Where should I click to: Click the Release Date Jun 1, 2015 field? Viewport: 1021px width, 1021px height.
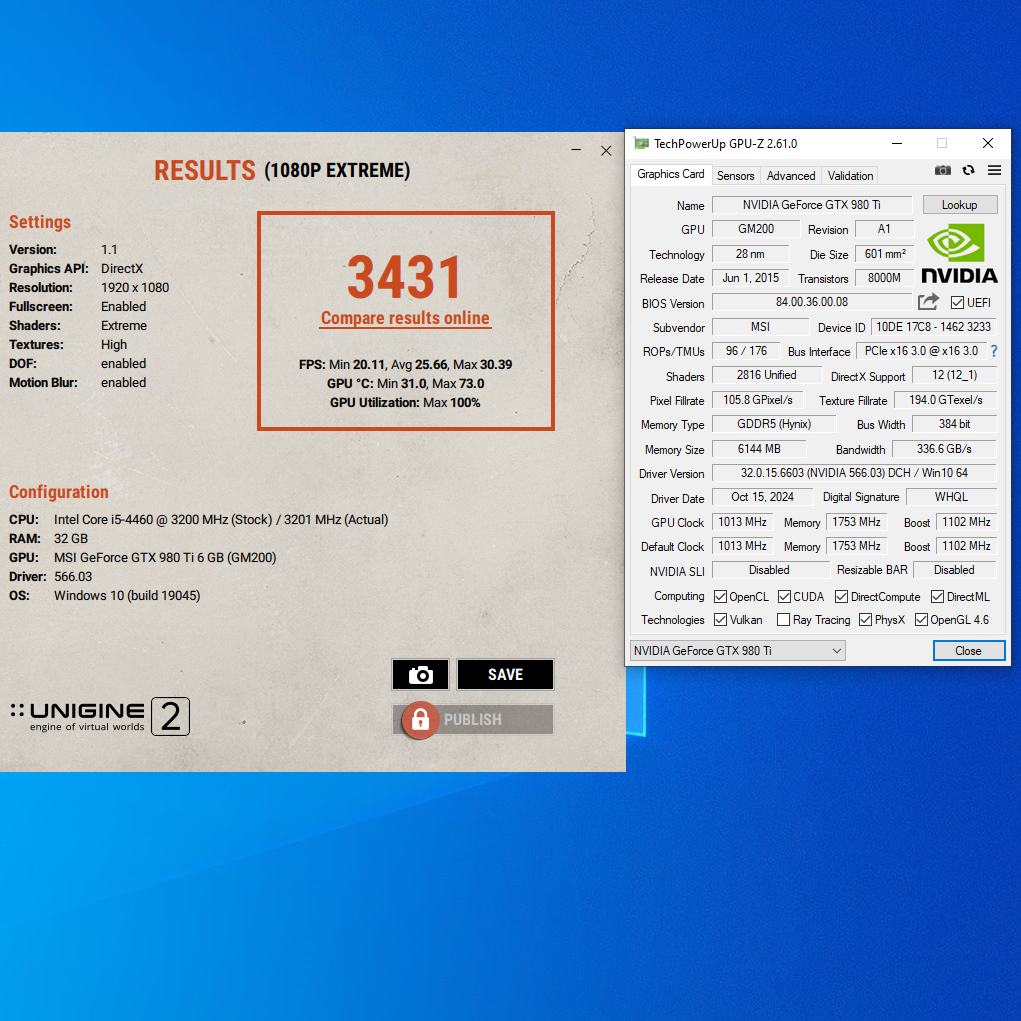pos(751,278)
